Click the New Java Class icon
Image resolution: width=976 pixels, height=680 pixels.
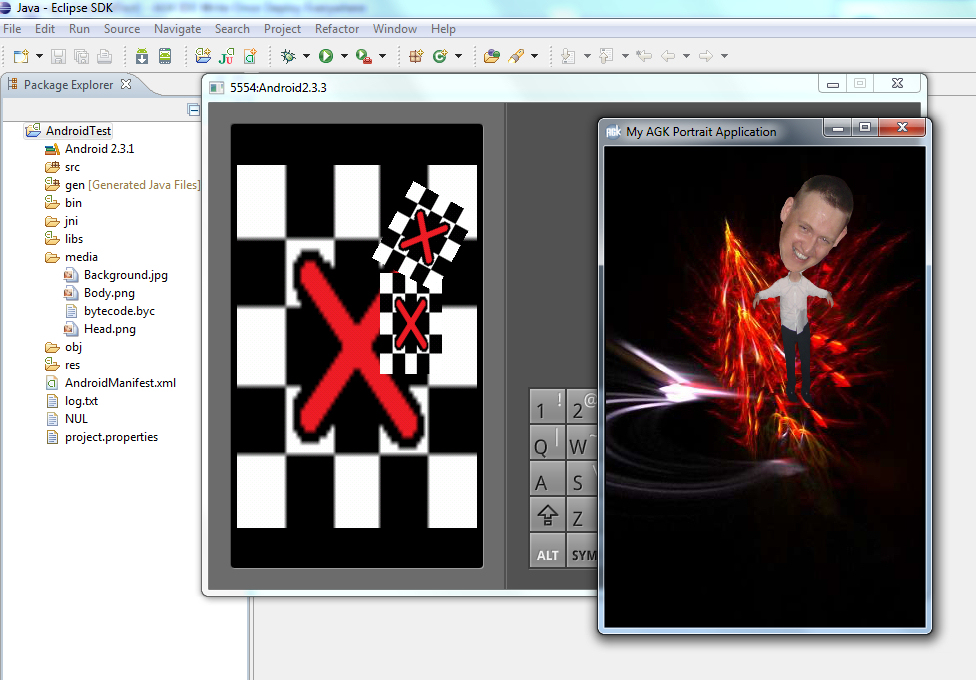tap(440, 56)
